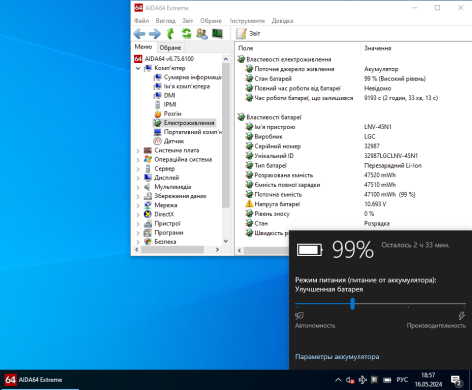The image size is (472, 390).
Task: Switch to the Обране tab in side panel
Action: pos(170,47)
